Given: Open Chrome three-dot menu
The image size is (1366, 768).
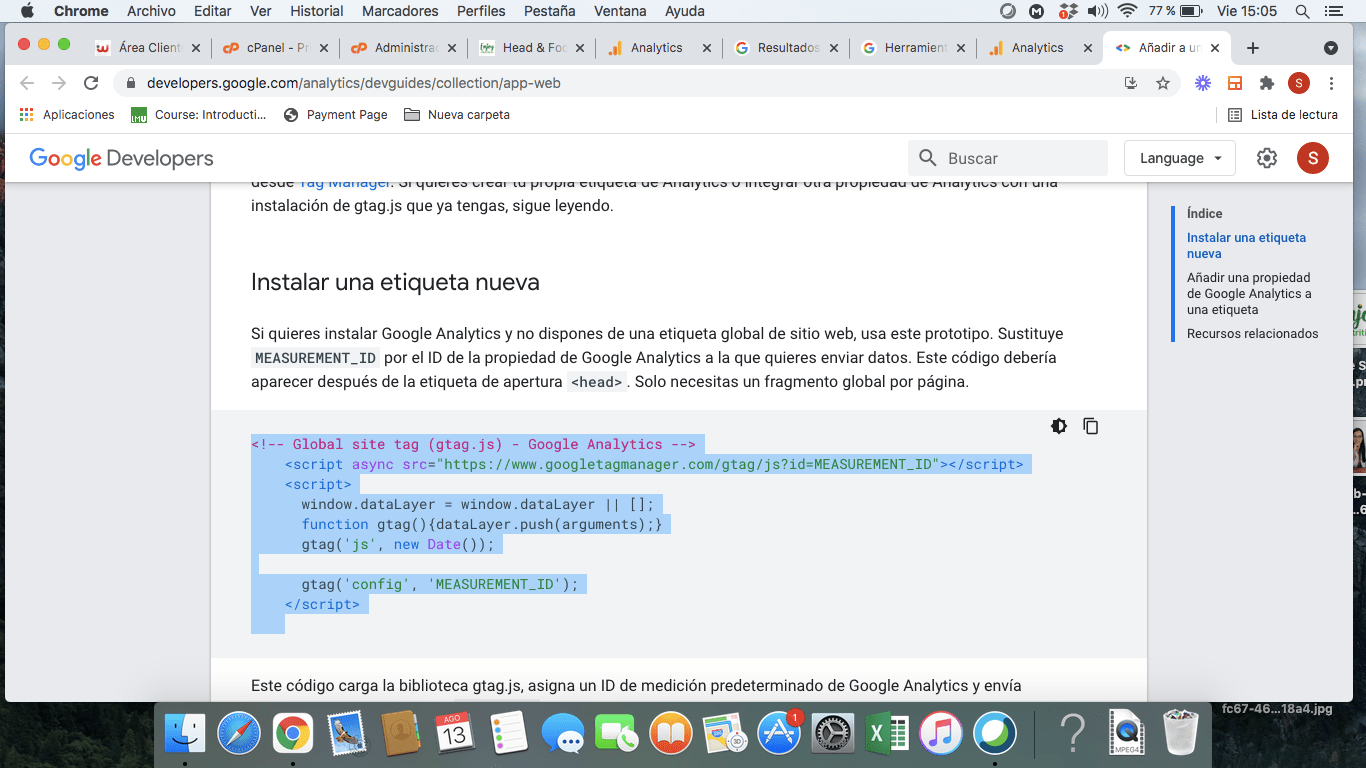Looking at the screenshot, I should coord(1332,83).
